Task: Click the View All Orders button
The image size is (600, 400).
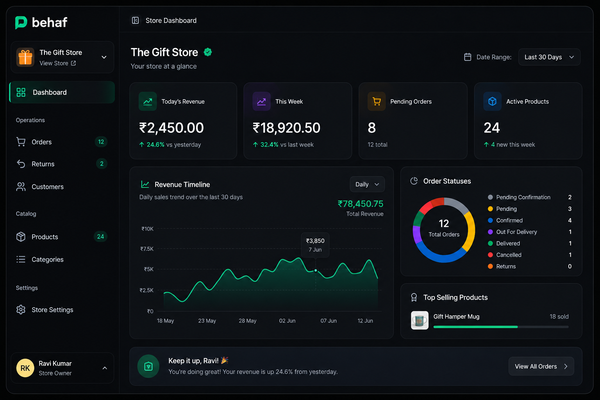Action: (x=541, y=366)
